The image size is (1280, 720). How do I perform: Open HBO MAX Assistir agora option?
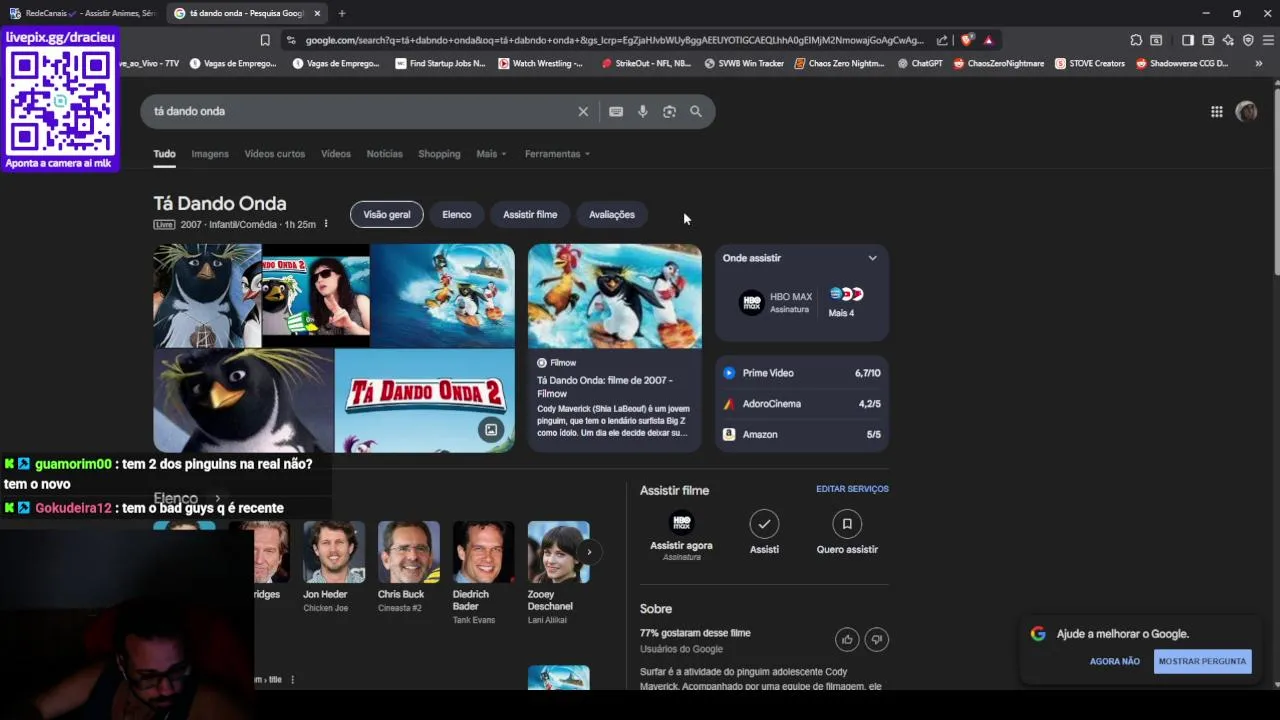(x=681, y=534)
